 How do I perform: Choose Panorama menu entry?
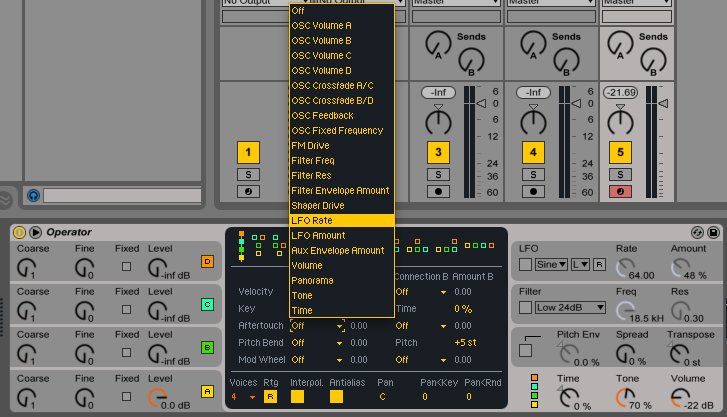(x=342, y=281)
